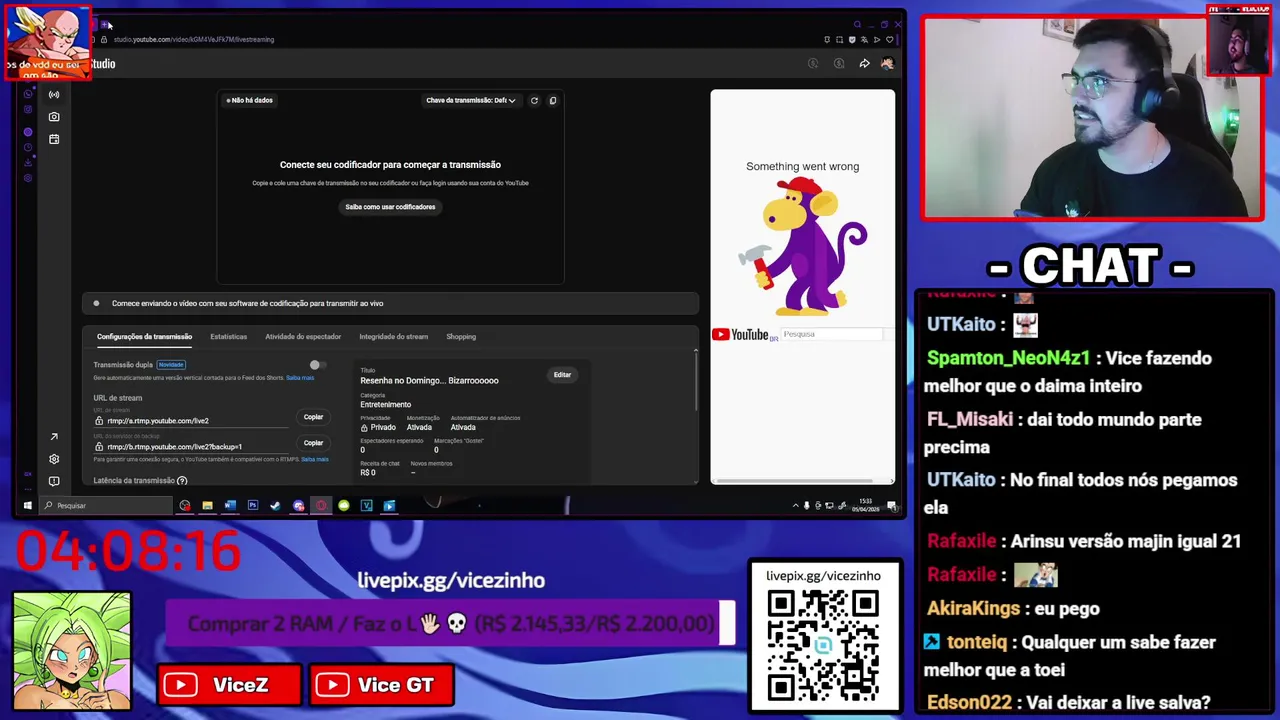Click the second monetization icon in Studio header
The height and width of the screenshot is (720, 1280).
point(839,64)
